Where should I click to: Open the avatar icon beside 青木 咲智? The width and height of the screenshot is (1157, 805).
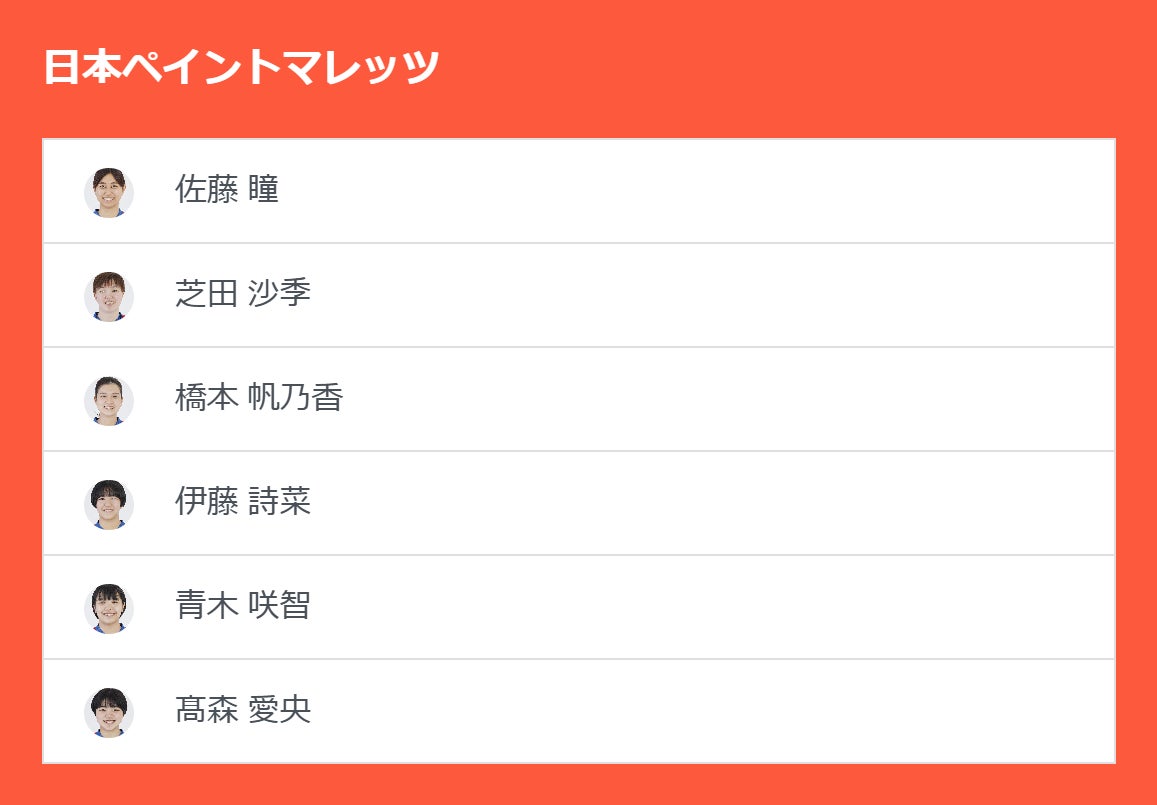coord(108,608)
